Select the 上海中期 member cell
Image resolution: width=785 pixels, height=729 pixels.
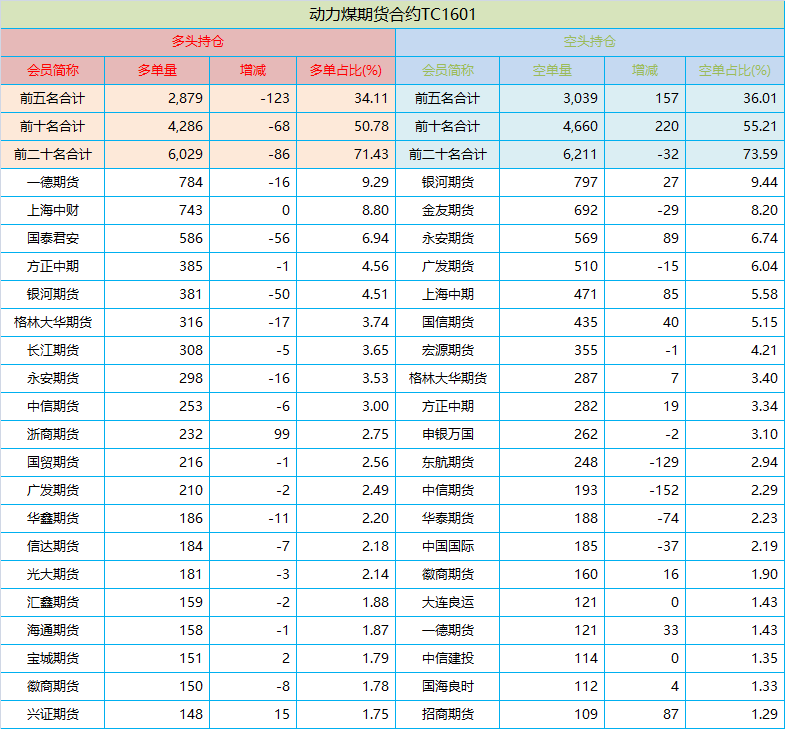click(448, 294)
